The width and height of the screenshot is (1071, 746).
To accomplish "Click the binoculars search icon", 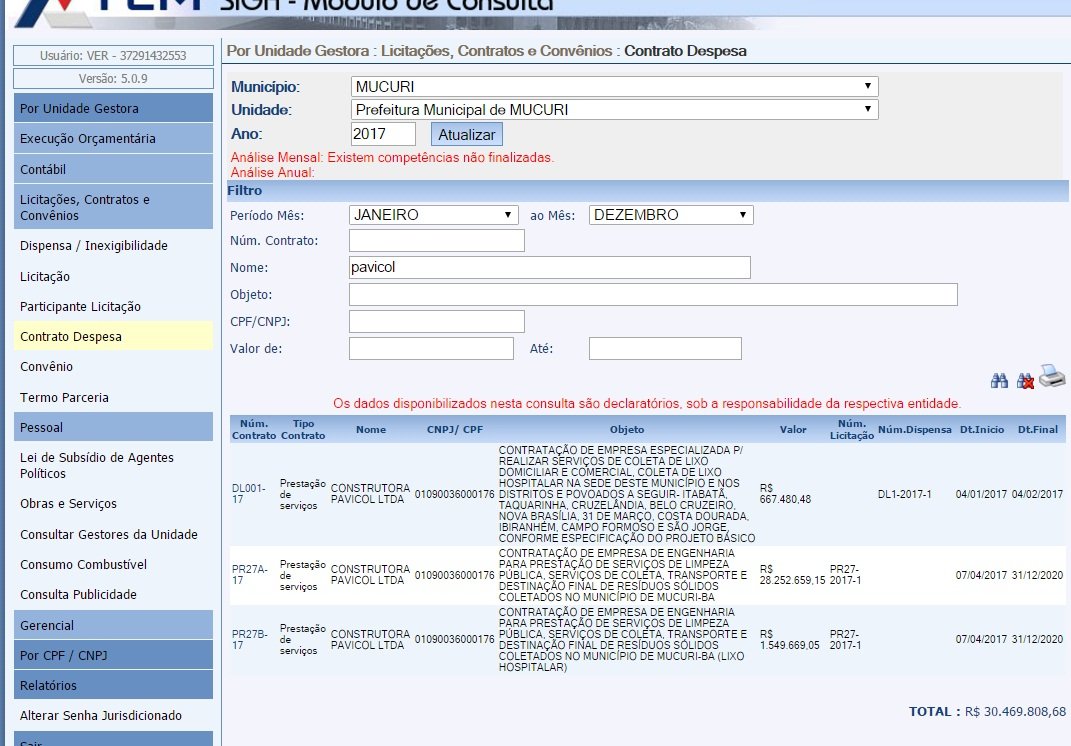I will (998, 381).
